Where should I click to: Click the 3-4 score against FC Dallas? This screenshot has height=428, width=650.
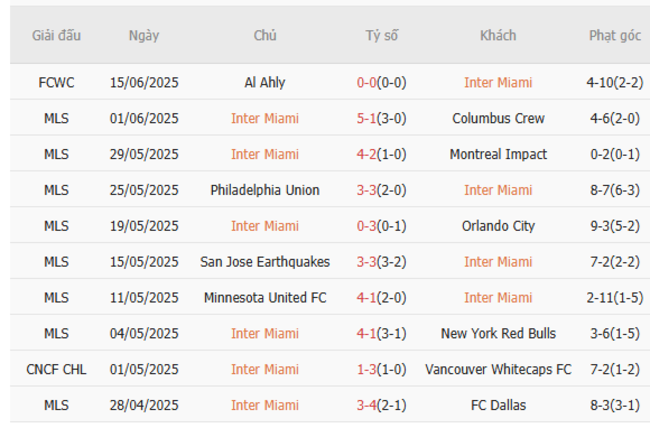368,405
